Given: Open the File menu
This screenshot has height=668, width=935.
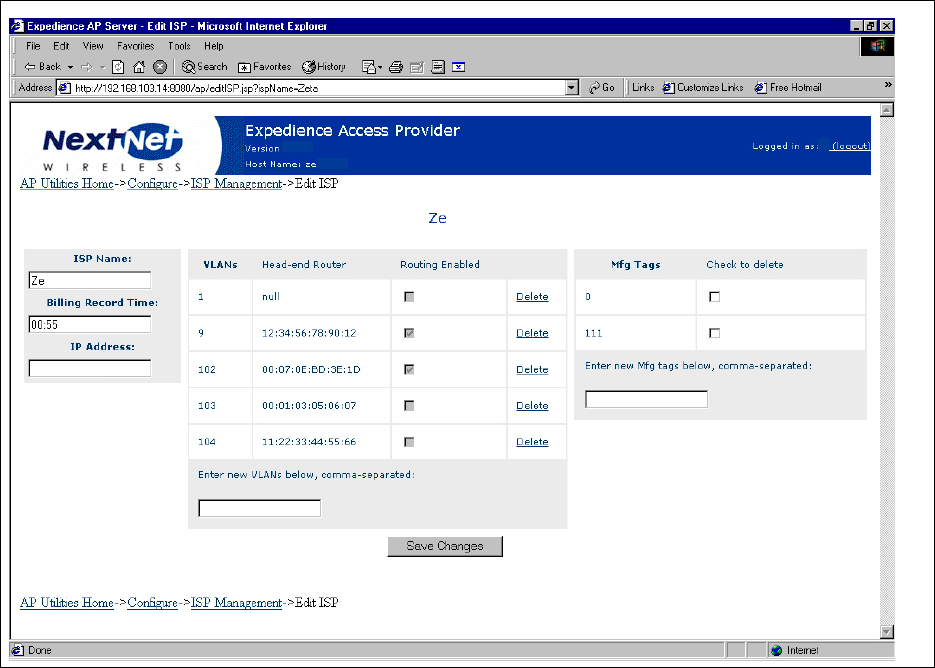Looking at the screenshot, I should (33, 46).
